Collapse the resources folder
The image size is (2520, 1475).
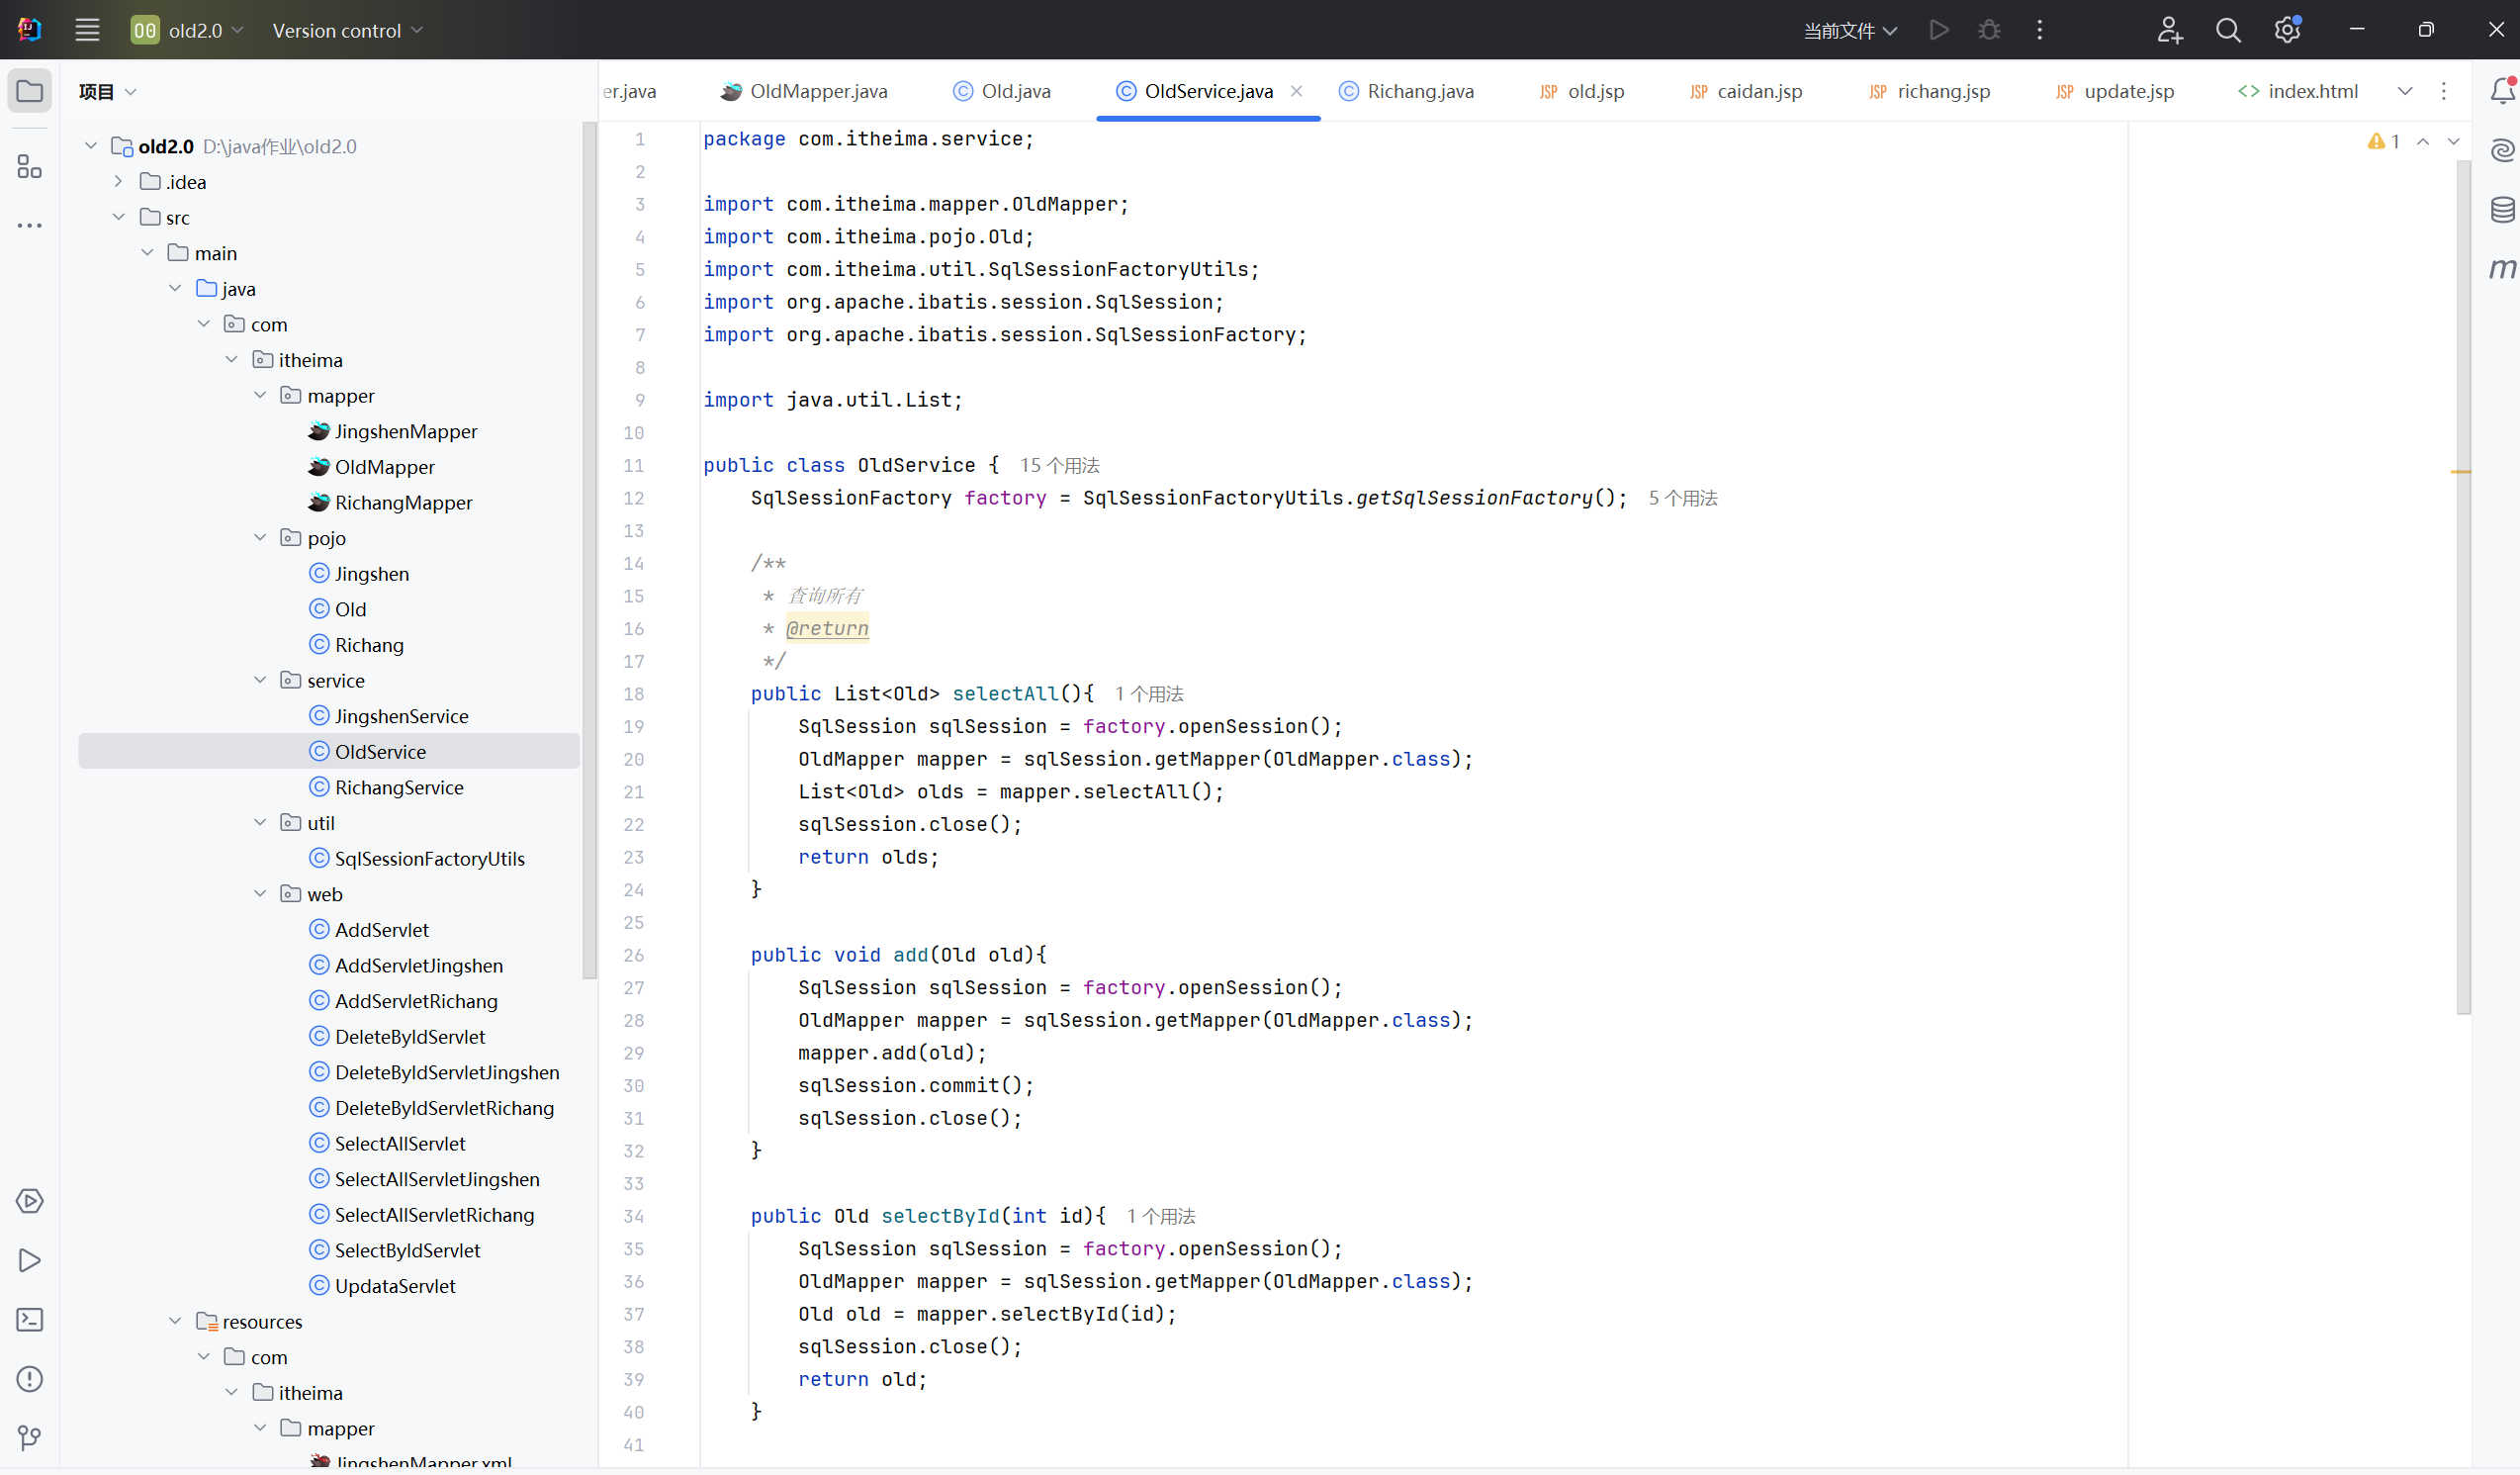pos(175,1321)
